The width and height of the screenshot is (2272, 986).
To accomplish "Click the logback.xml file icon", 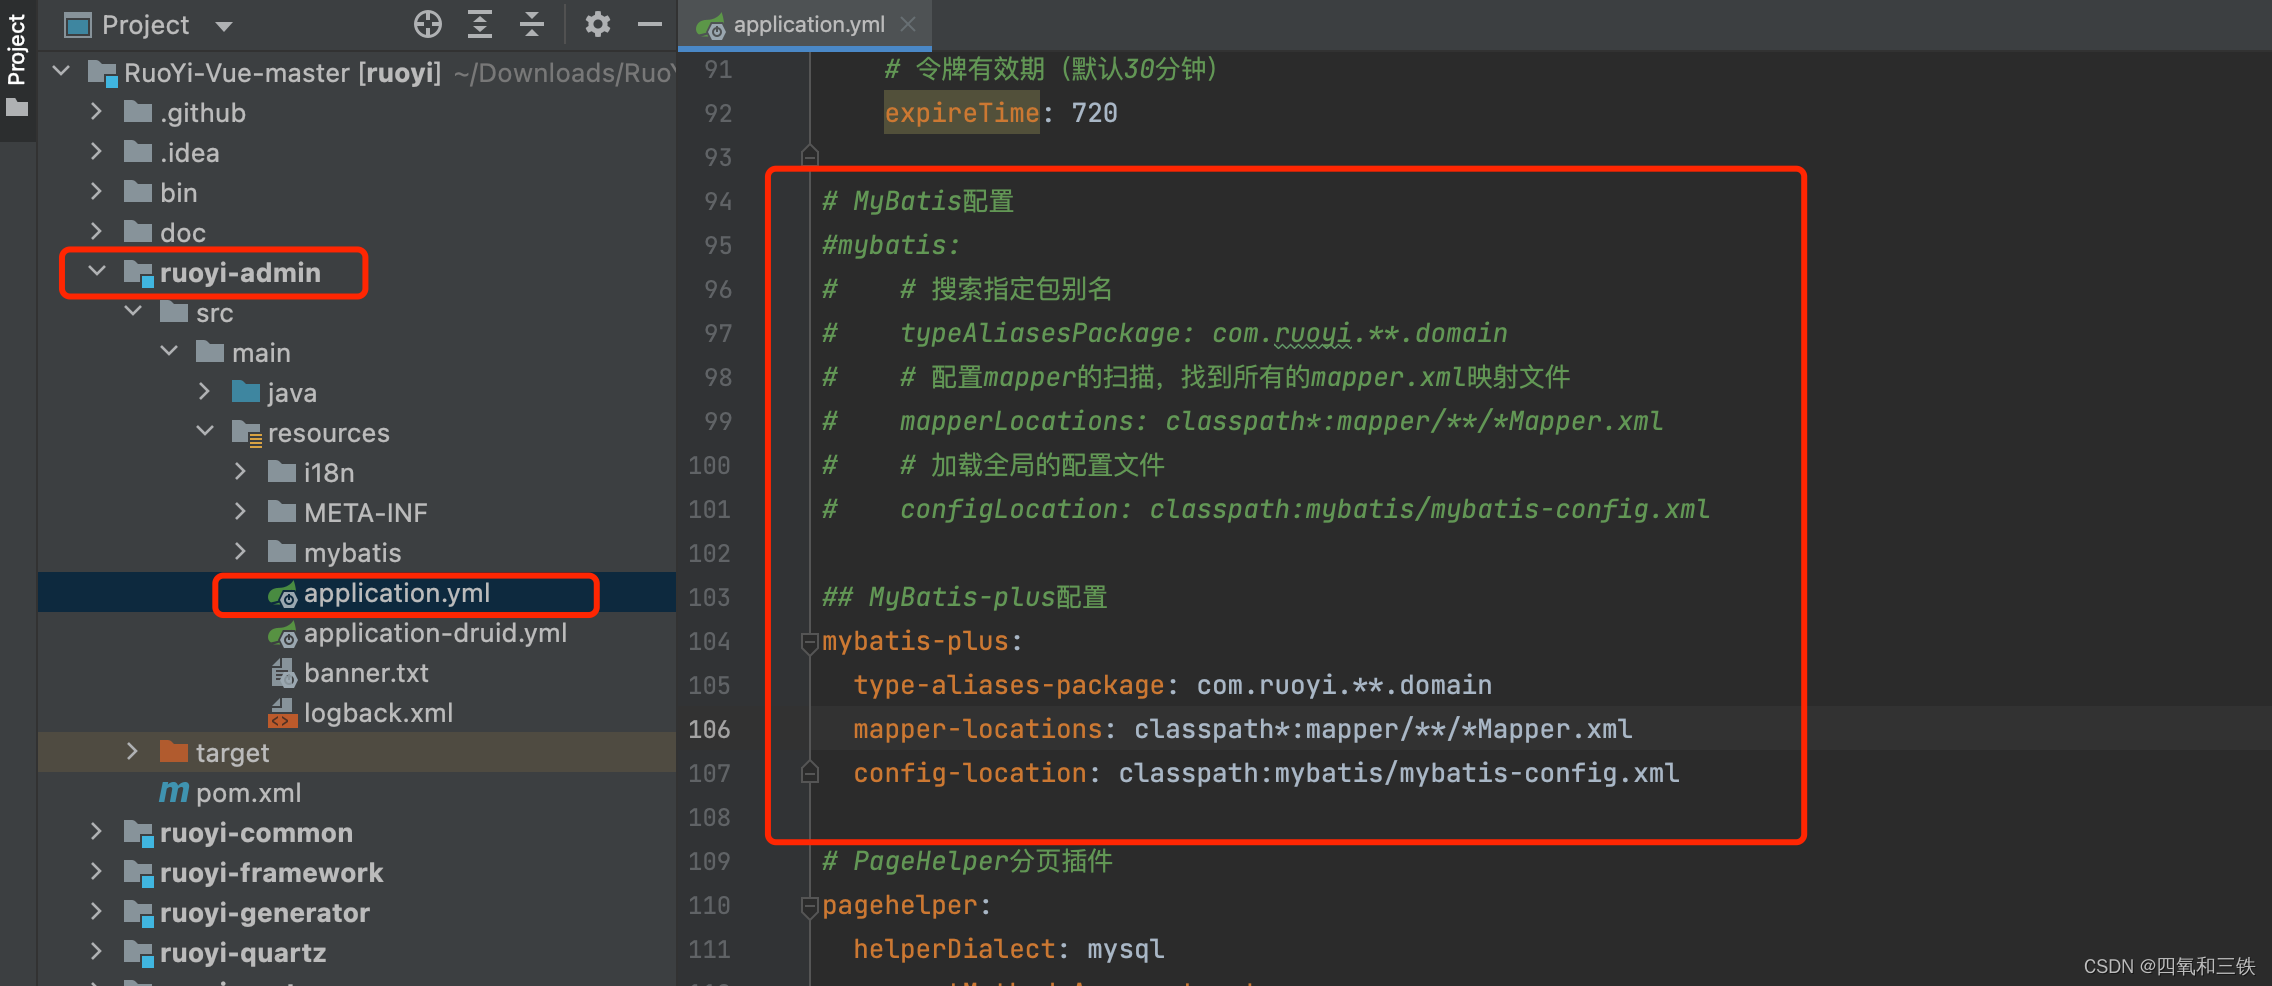I will (283, 713).
